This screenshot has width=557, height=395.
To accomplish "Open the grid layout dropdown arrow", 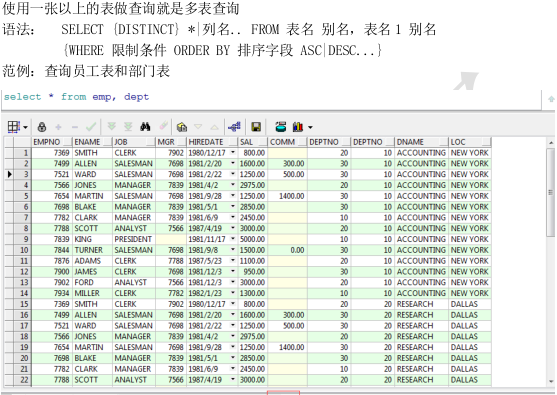I will tap(25, 127).
